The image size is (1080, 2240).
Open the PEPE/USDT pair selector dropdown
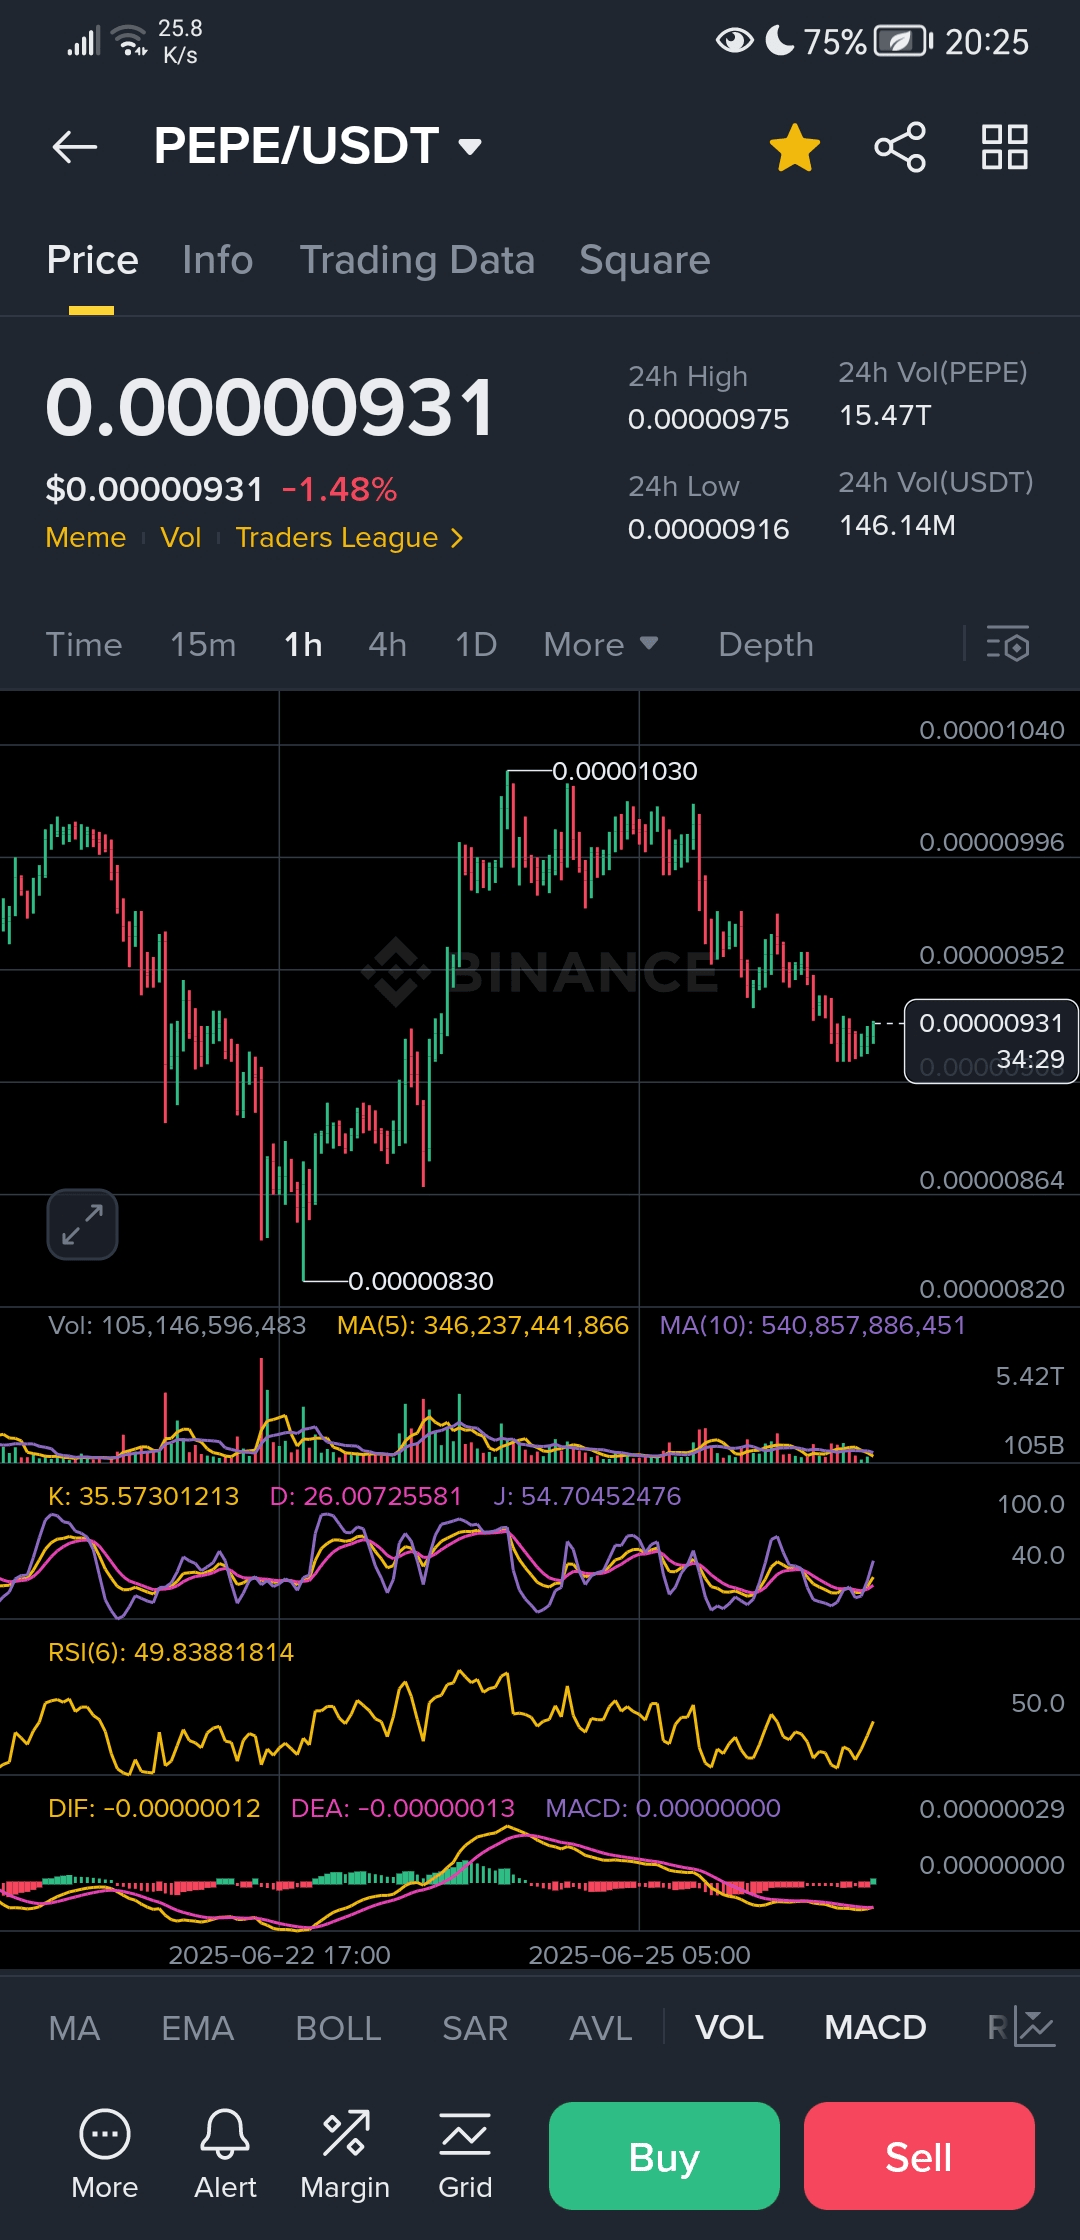[x=318, y=146]
